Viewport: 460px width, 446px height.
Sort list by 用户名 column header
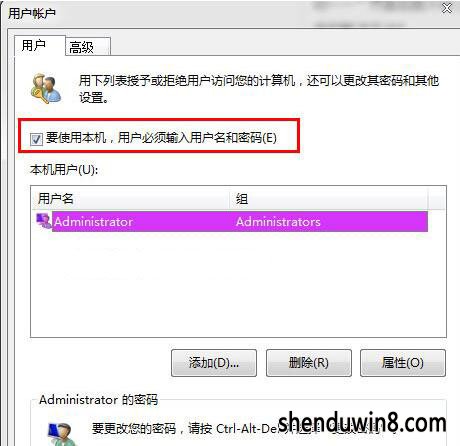pyautogui.click(x=130, y=199)
